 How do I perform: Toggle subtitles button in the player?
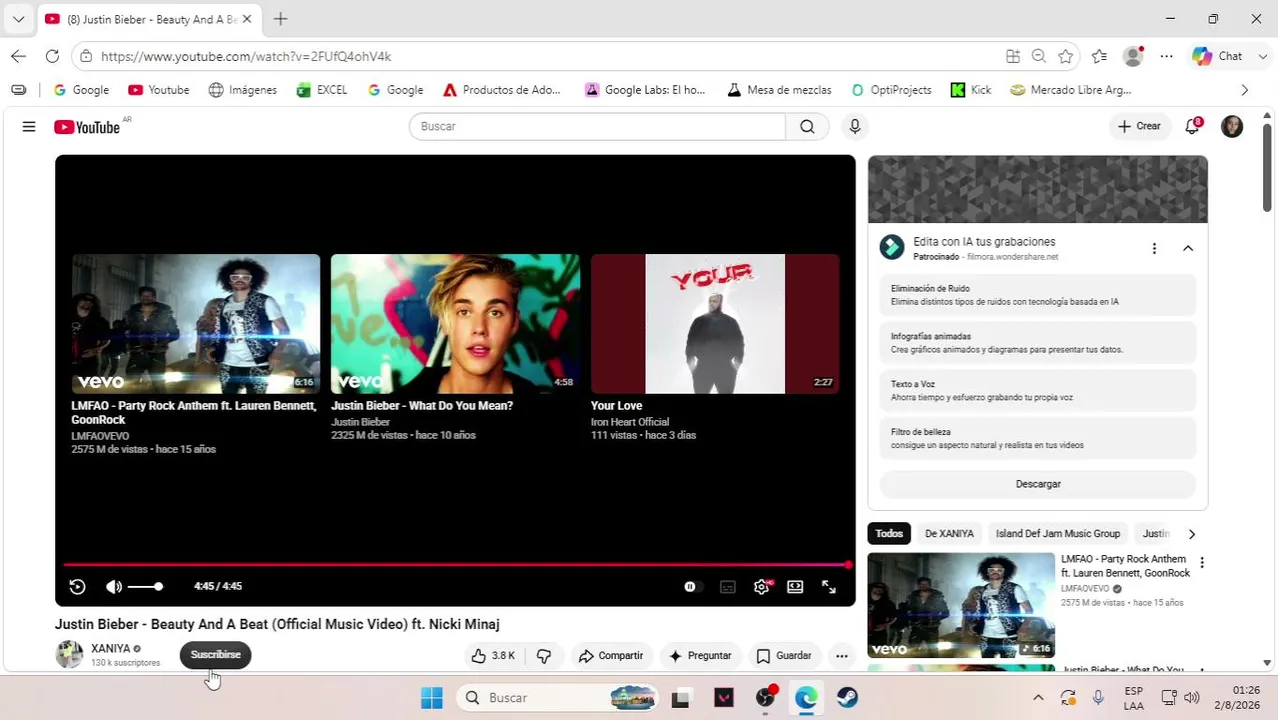point(728,587)
